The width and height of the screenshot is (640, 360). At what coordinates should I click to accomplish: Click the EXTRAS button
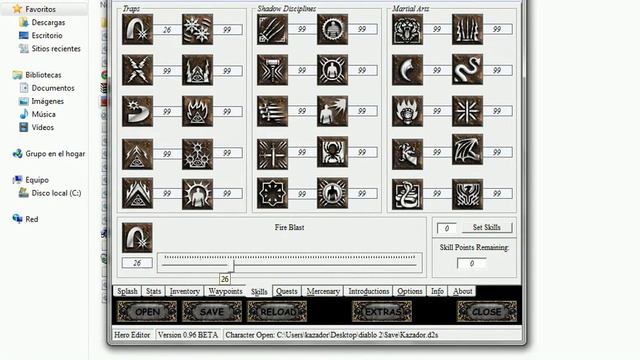[x=382, y=312]
